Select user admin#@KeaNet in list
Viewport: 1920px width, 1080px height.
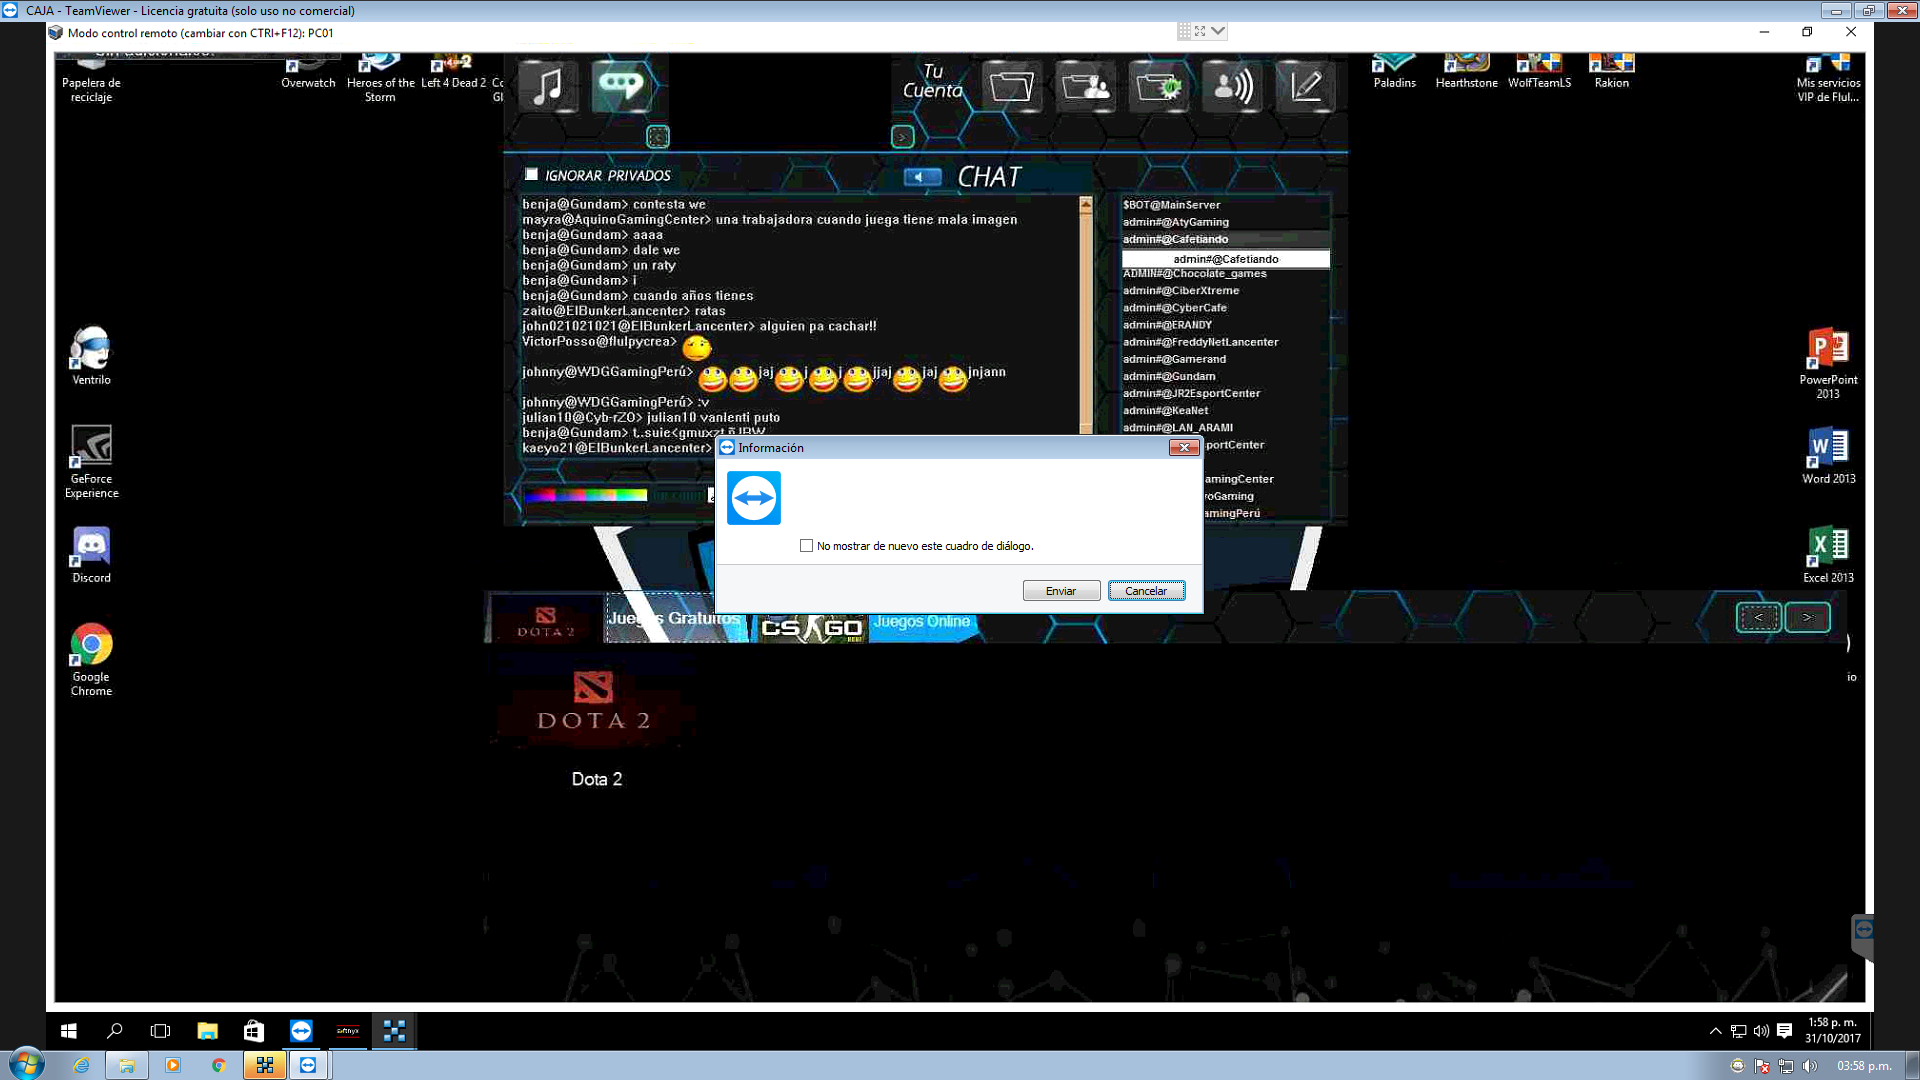point(1165,411)
